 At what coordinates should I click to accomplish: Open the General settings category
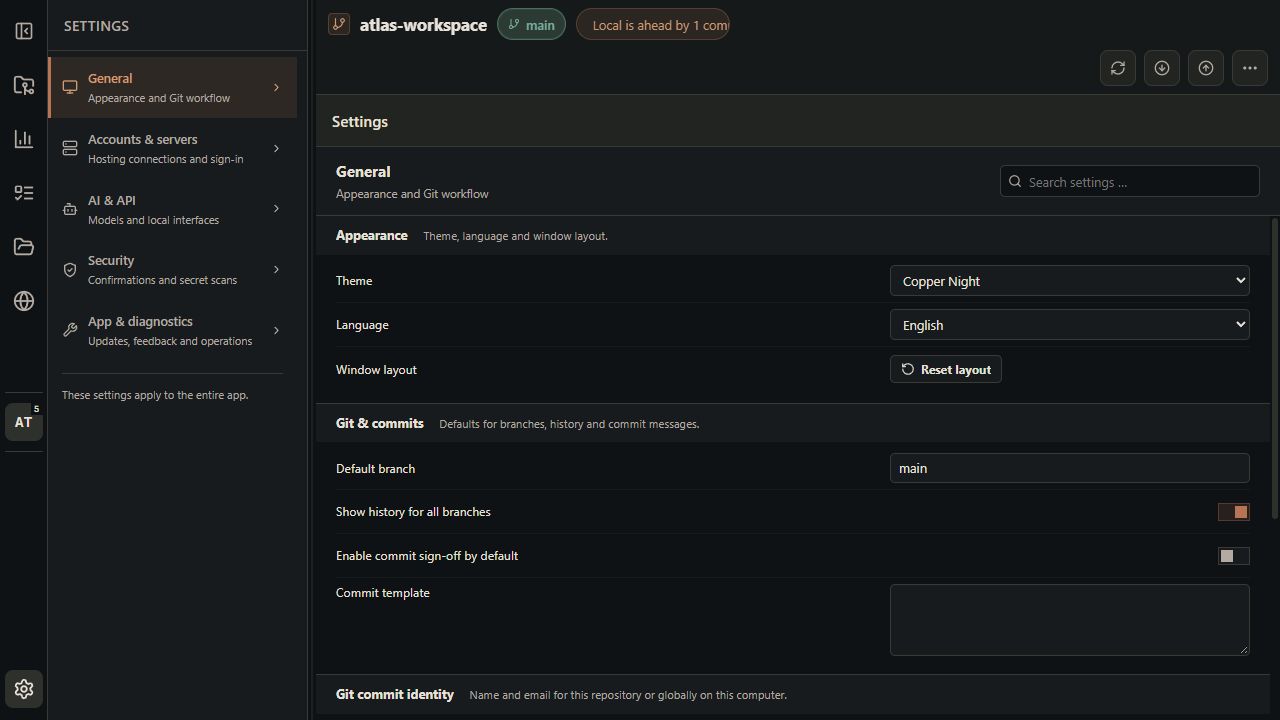pos(173,88)
